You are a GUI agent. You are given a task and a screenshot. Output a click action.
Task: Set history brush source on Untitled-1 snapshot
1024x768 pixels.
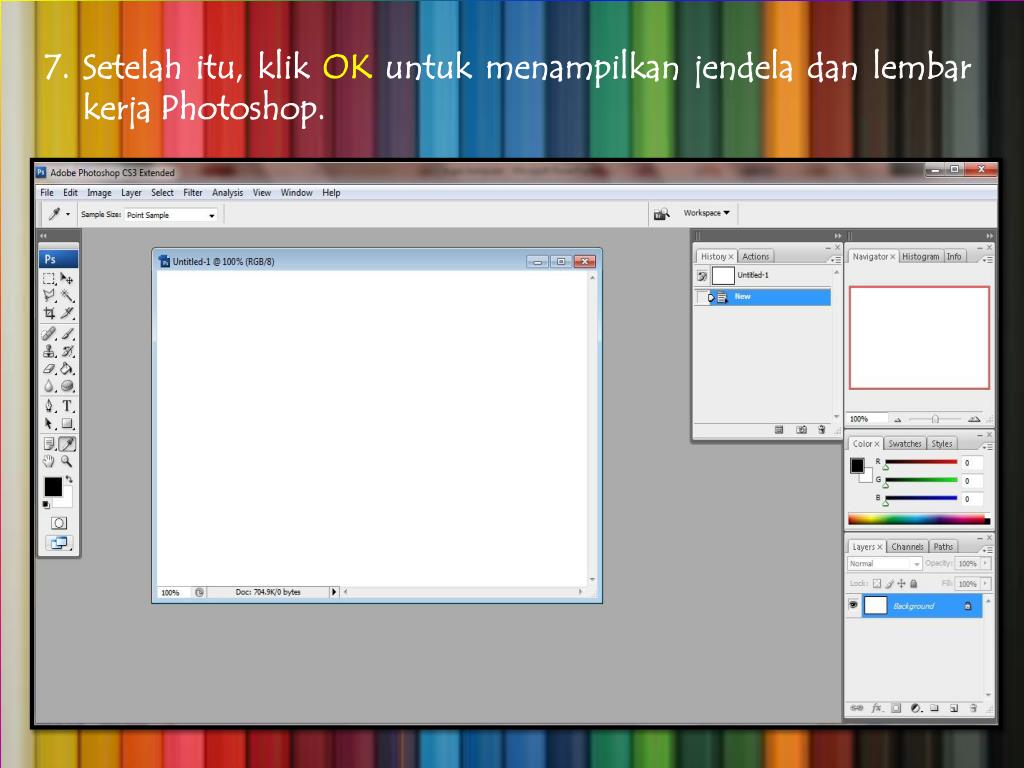click(x=702, y=276)
